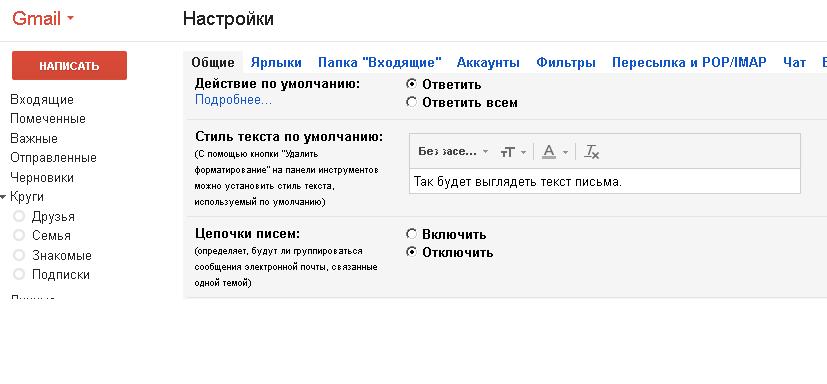Open the Подписки circle

pos(61,274)
